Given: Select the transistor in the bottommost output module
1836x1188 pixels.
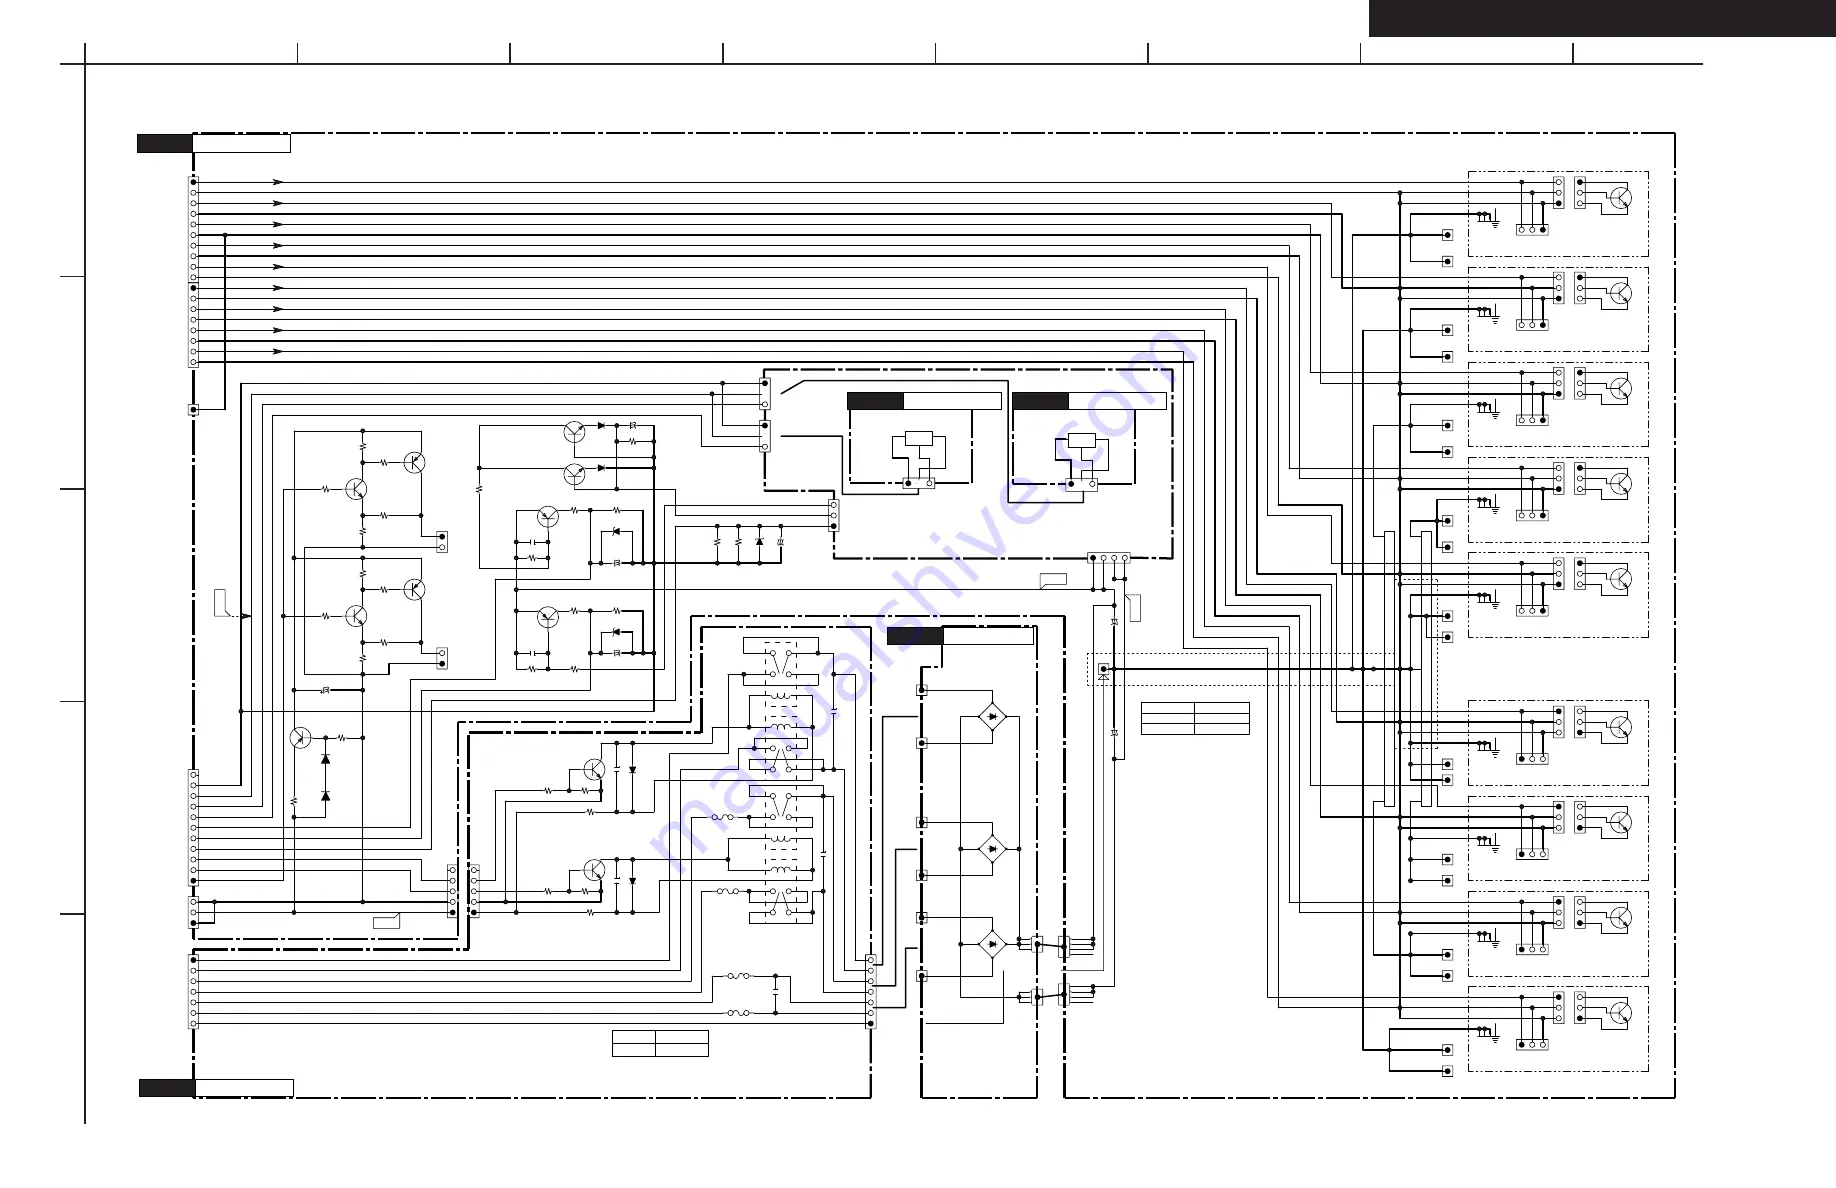Looking at the screenshot, I should (1621, 1013).
